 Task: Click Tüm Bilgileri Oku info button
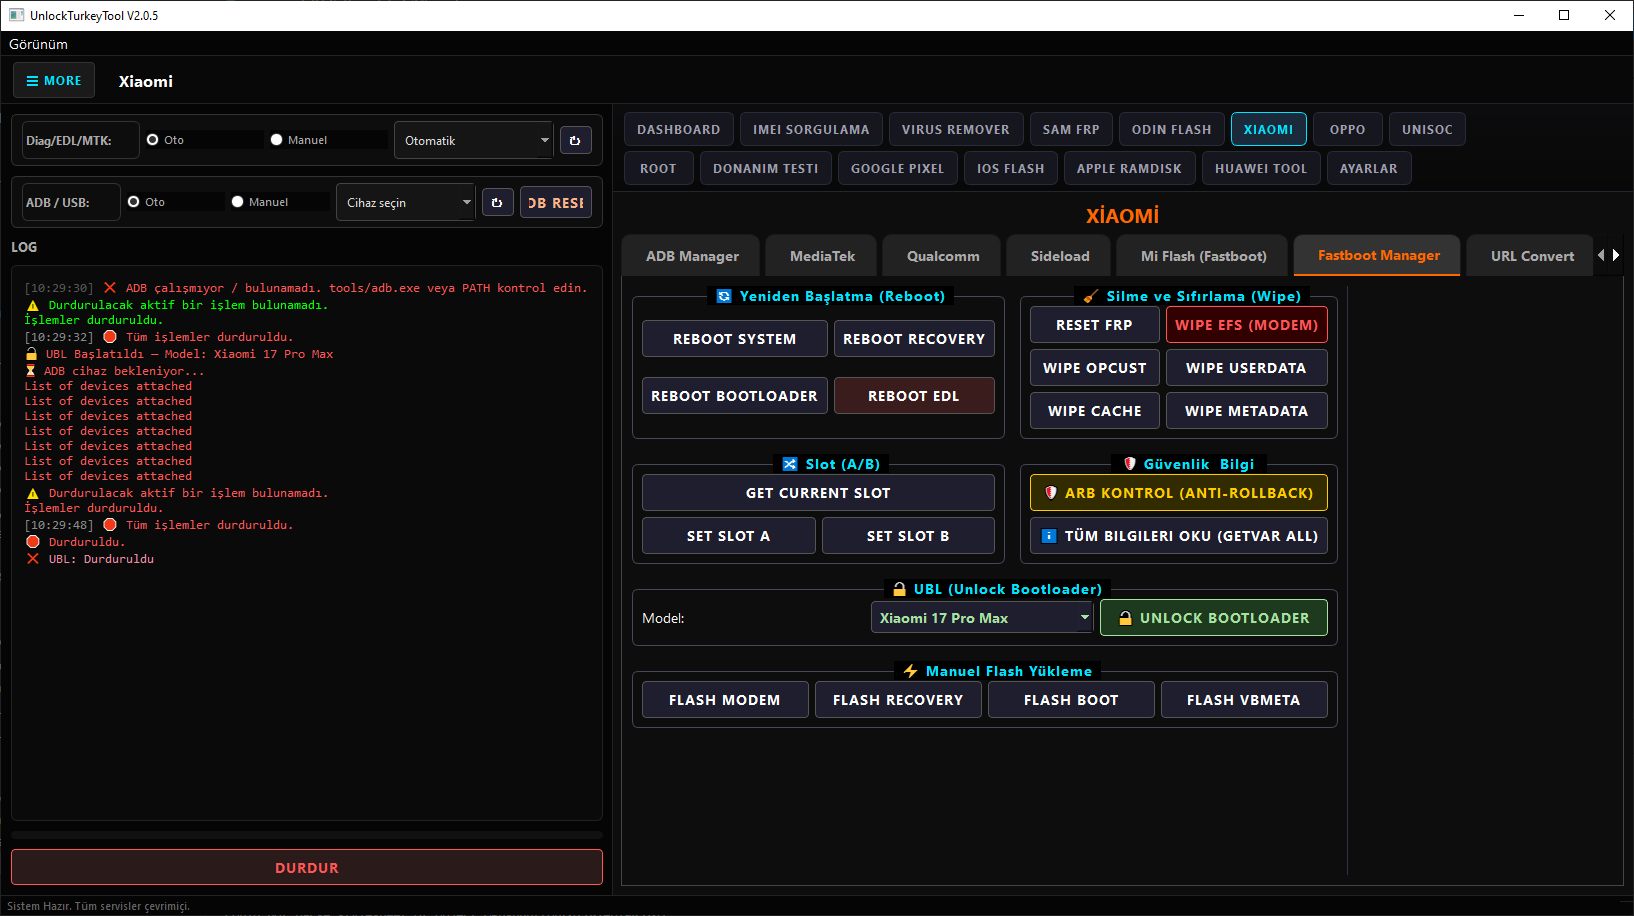pyautogui.click(x=1178, y=536)
